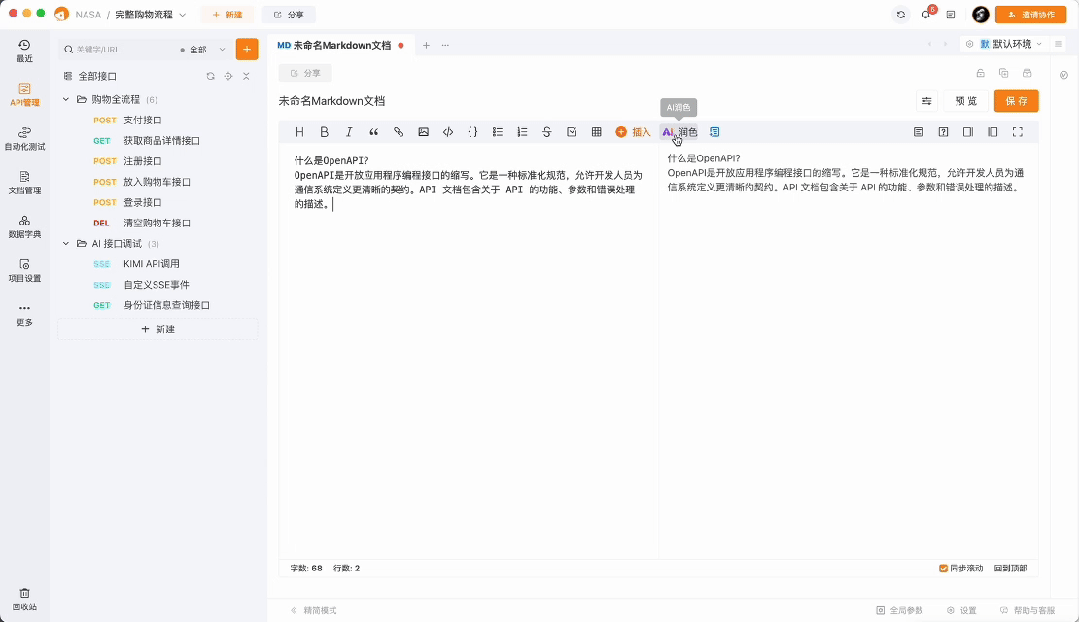Apply strikethrough formatting
The width and height of the screenshot is (1079, 622).
click(x=548, y=131)
